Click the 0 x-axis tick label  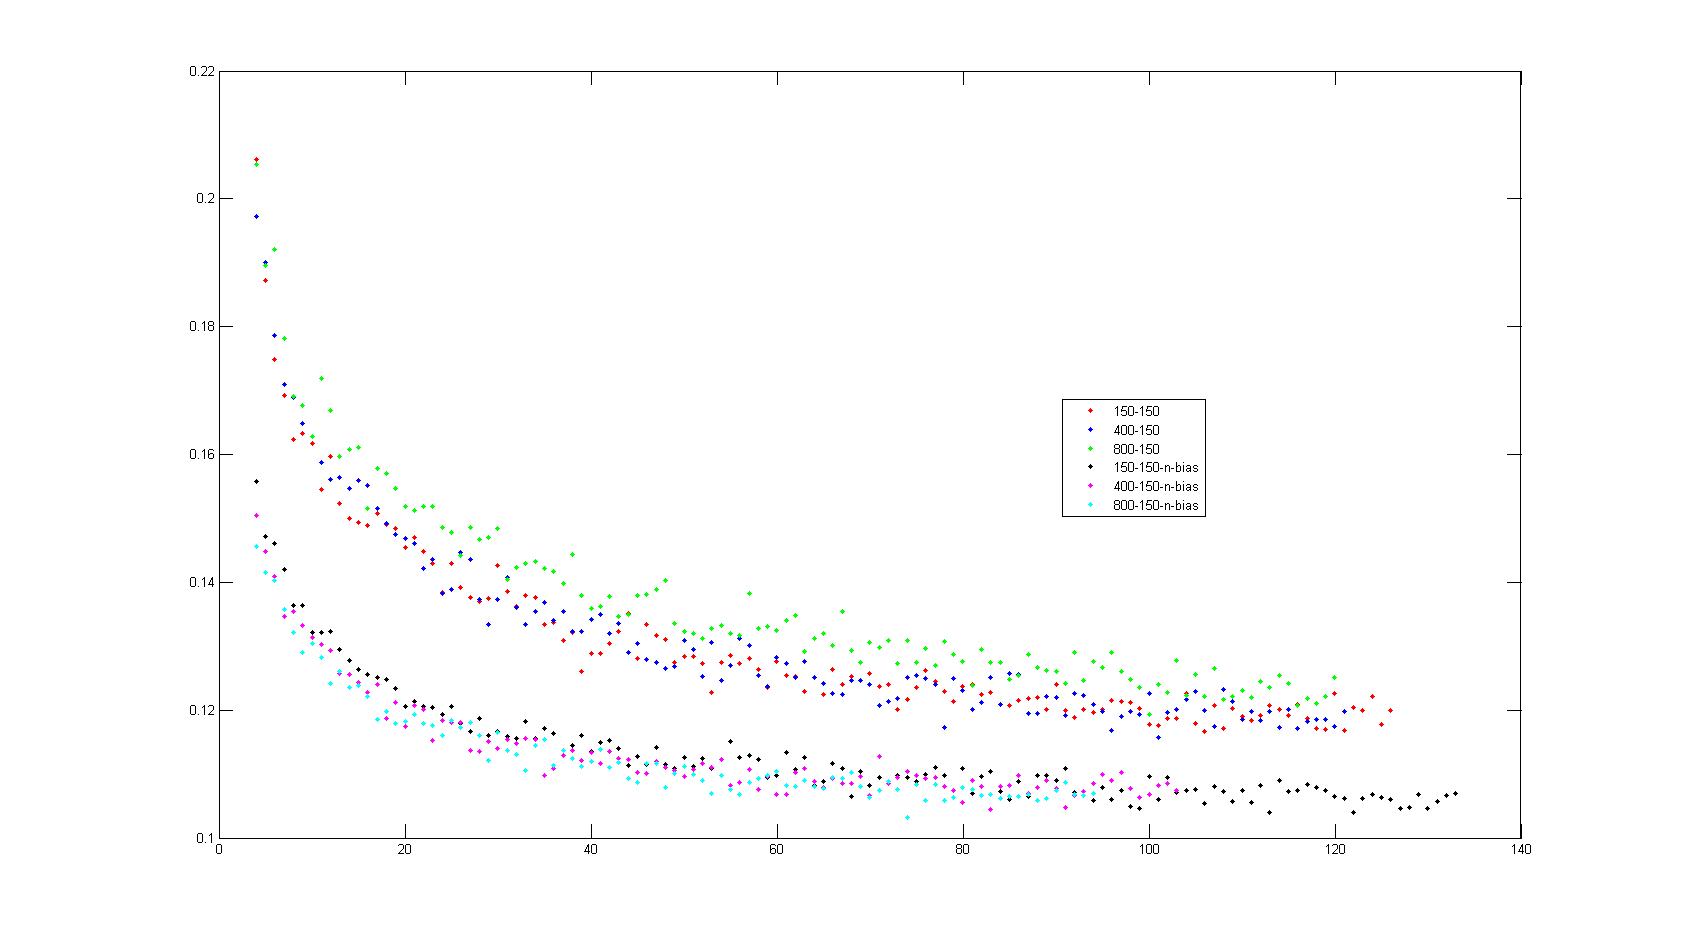pyautogui.click(x=219, y=850)
